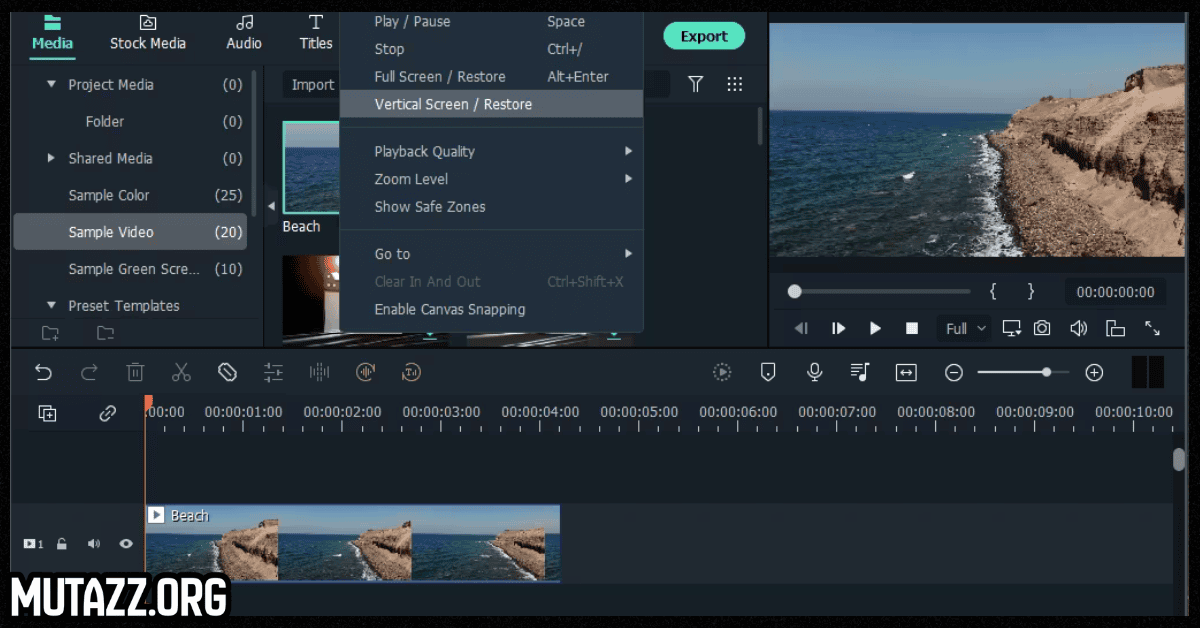Select the Beach clip on the timeline

[x=352, y=544]
